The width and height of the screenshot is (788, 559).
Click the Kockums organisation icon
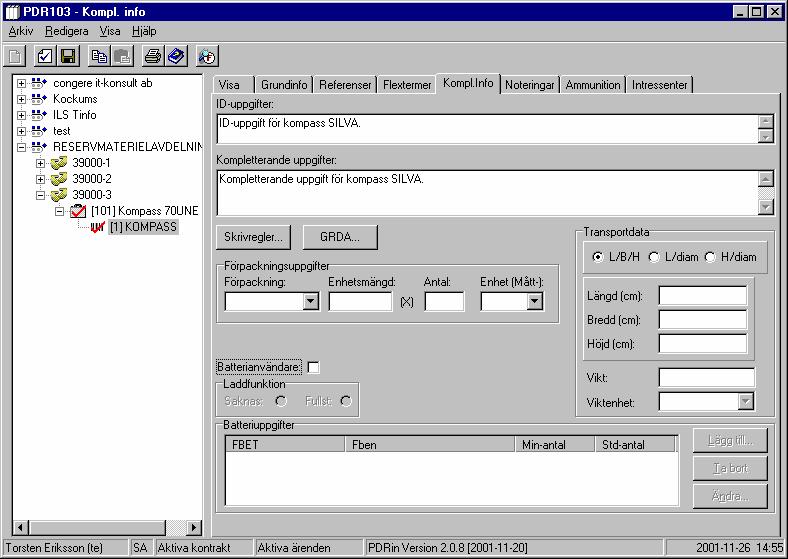point(39,99)
